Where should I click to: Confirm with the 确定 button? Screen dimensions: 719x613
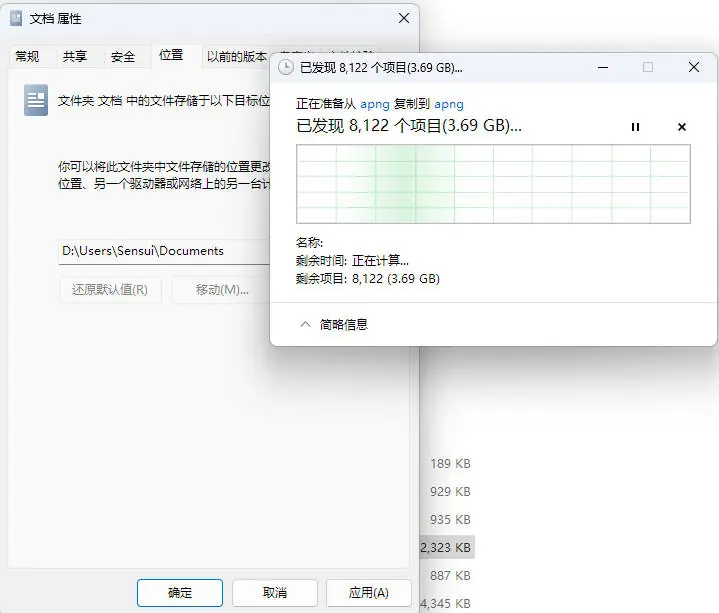tap(180, 593)
